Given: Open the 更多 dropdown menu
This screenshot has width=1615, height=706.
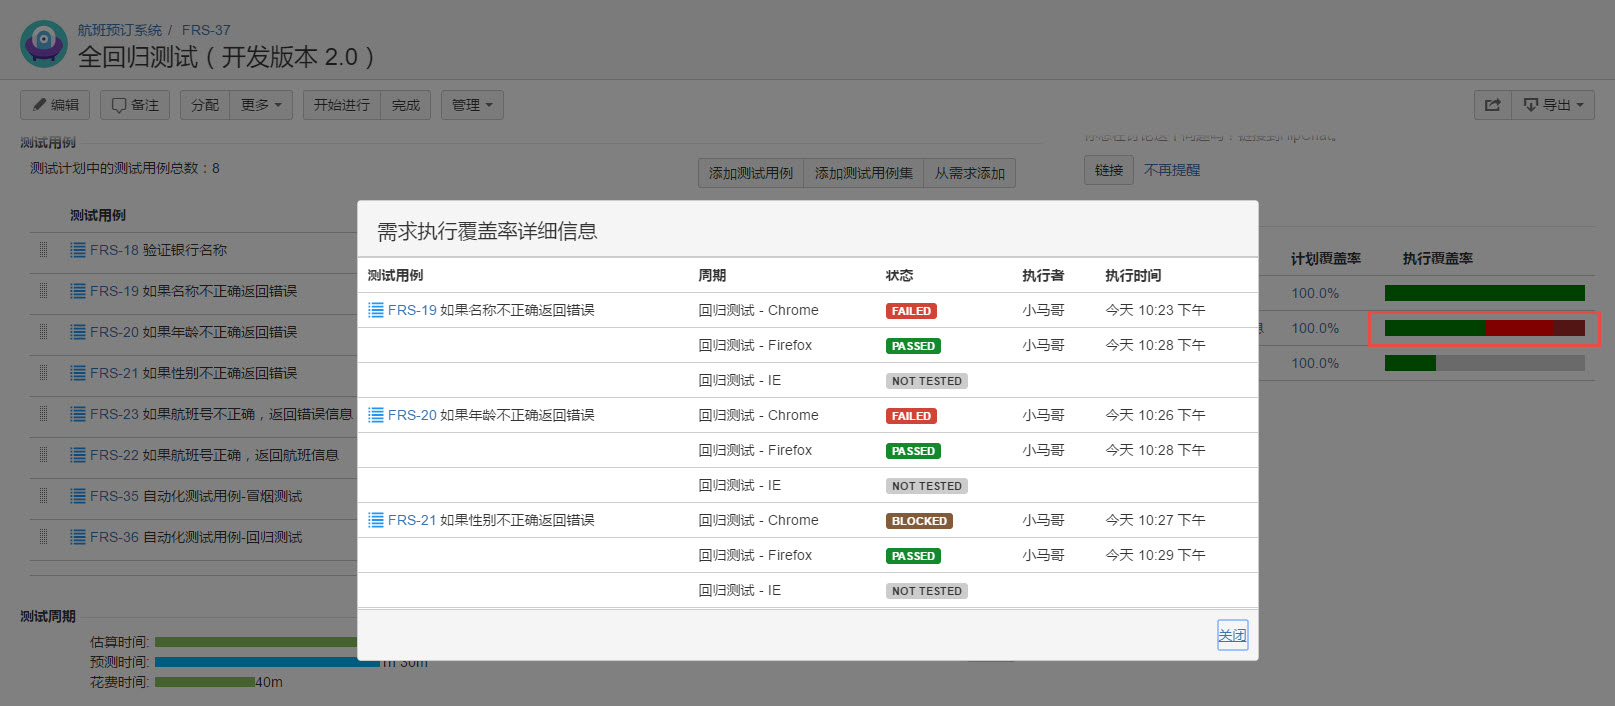Looking at the screenshot, I should (261, 105).
